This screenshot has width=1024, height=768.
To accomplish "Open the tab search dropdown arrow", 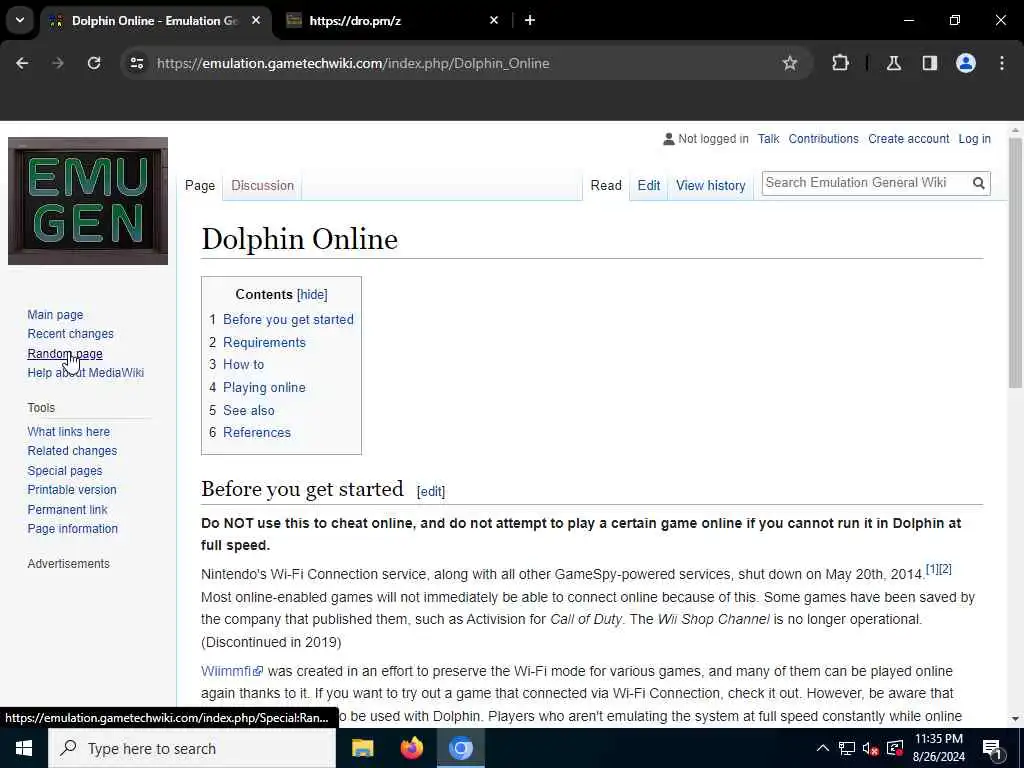I will (20, 20).
